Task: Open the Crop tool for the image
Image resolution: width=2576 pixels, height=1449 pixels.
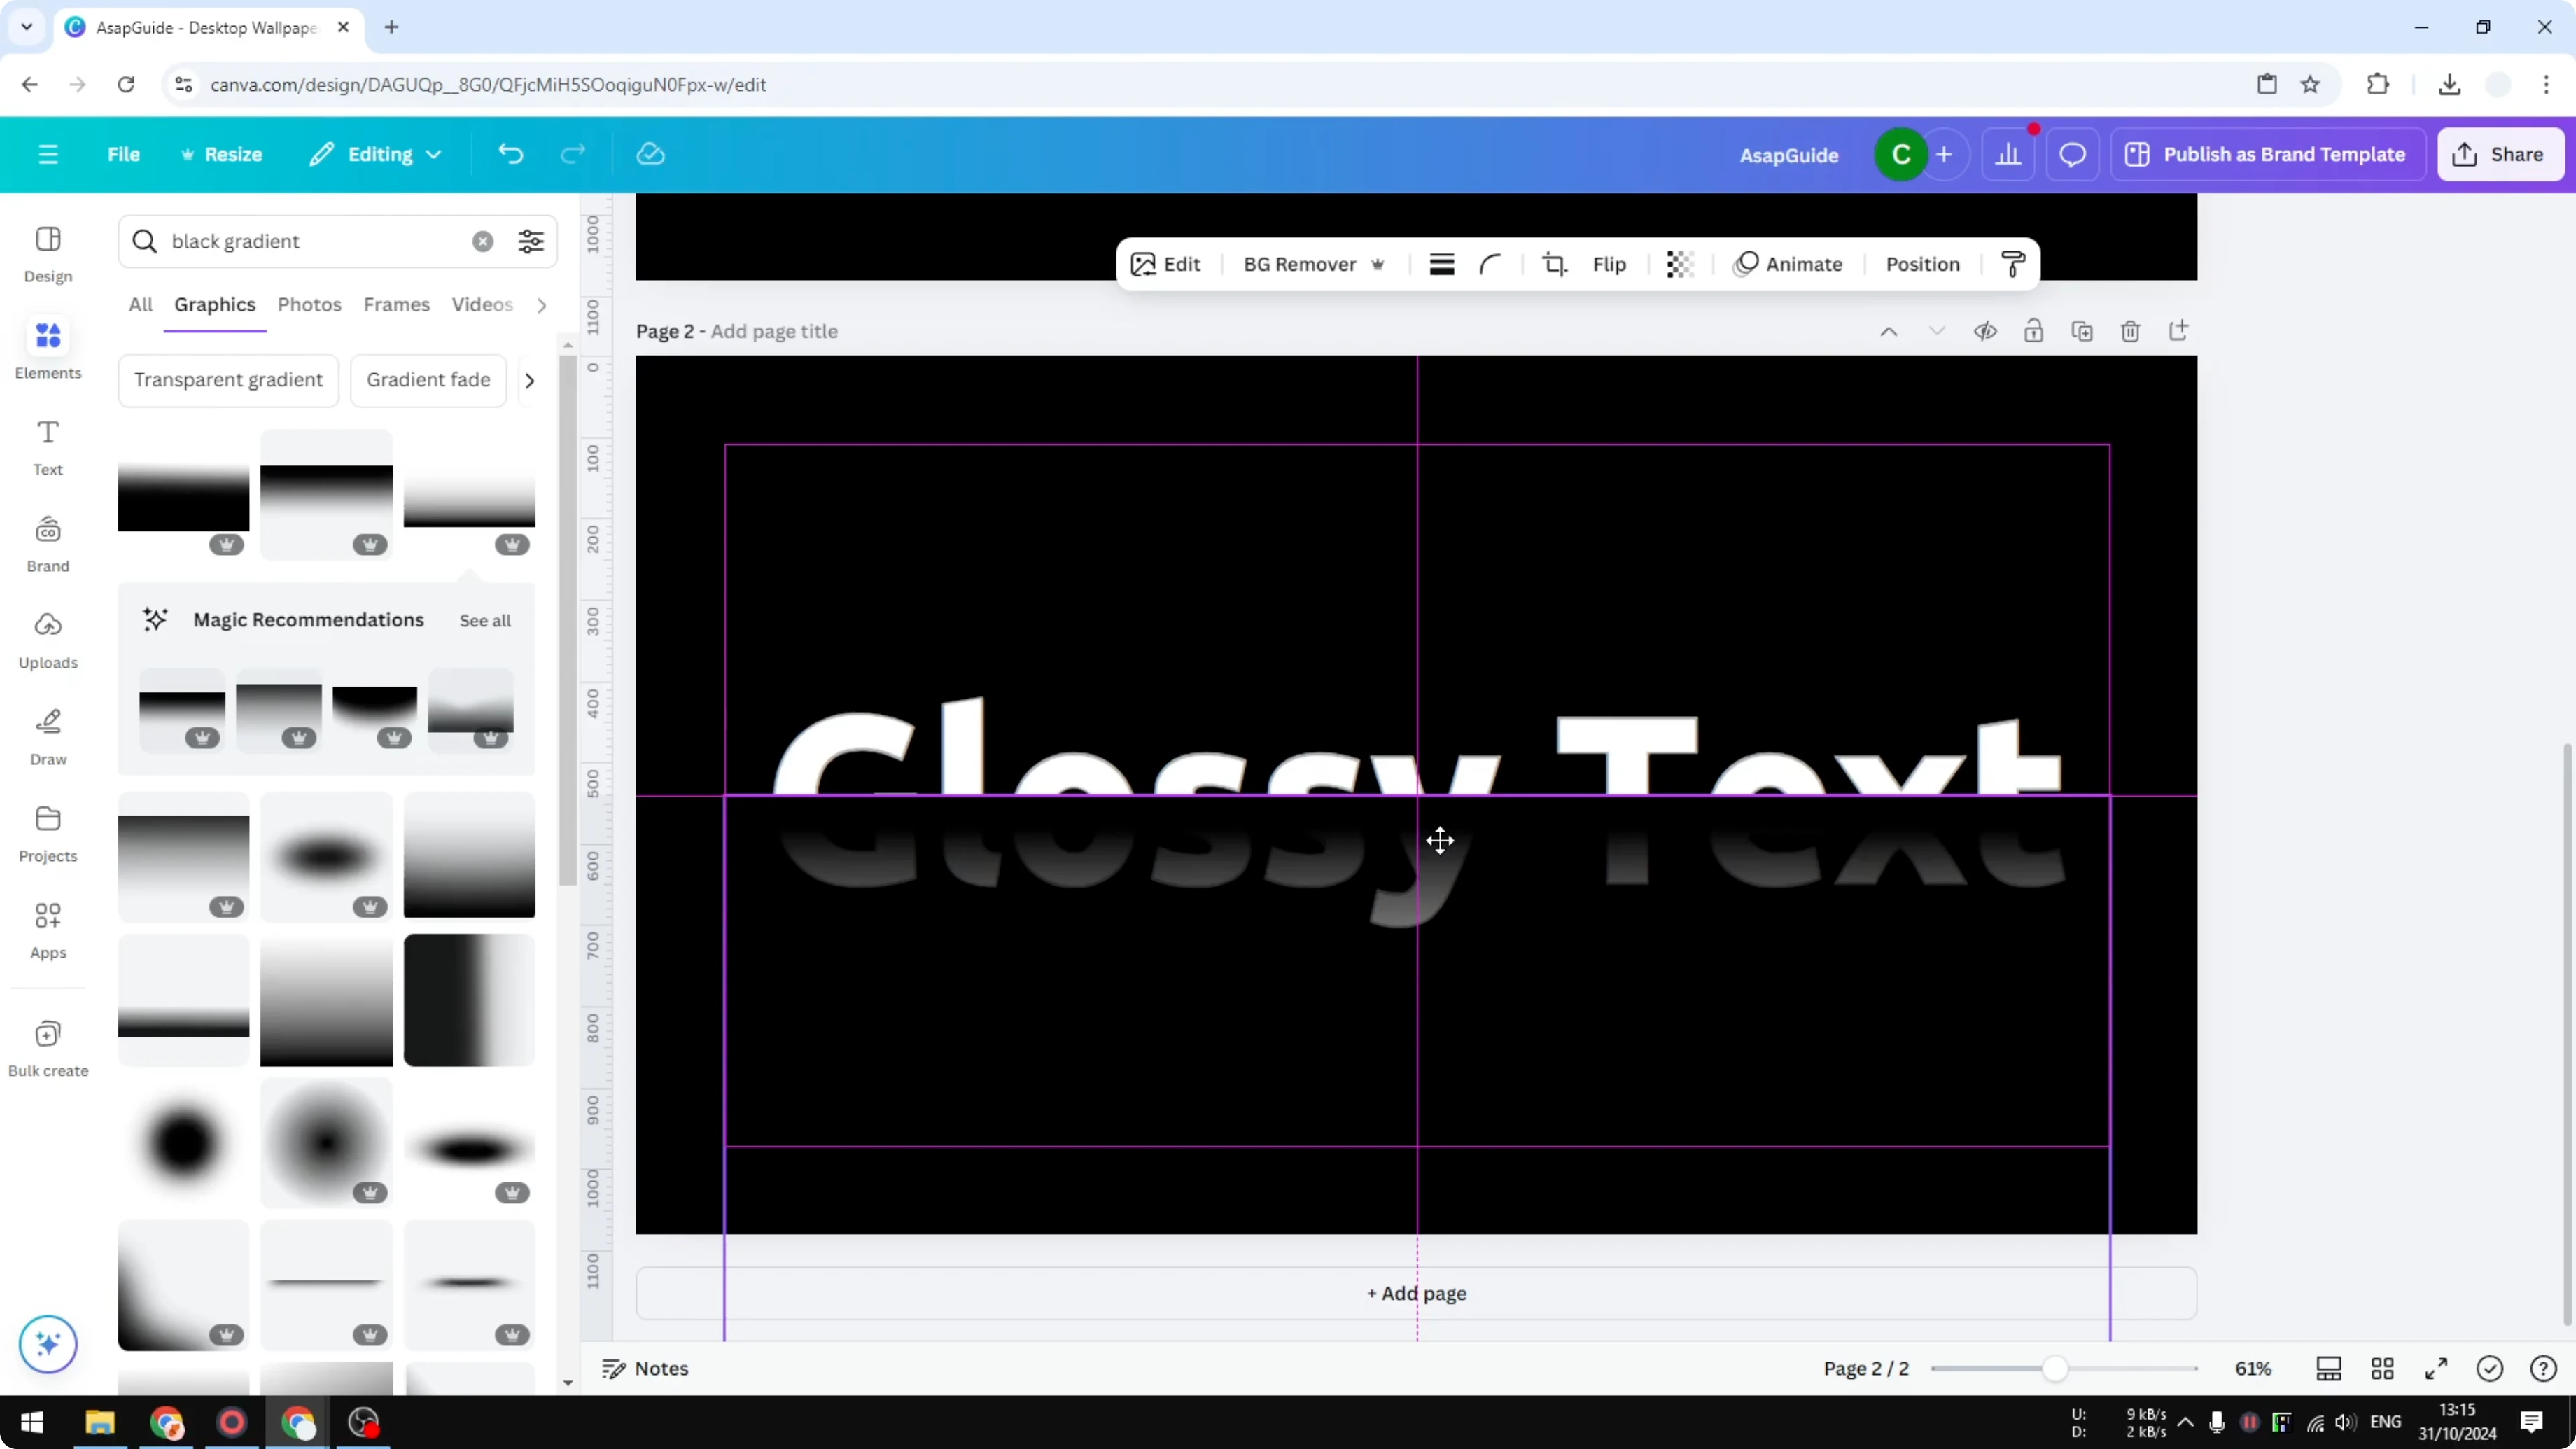Action: coord(1554,264)
